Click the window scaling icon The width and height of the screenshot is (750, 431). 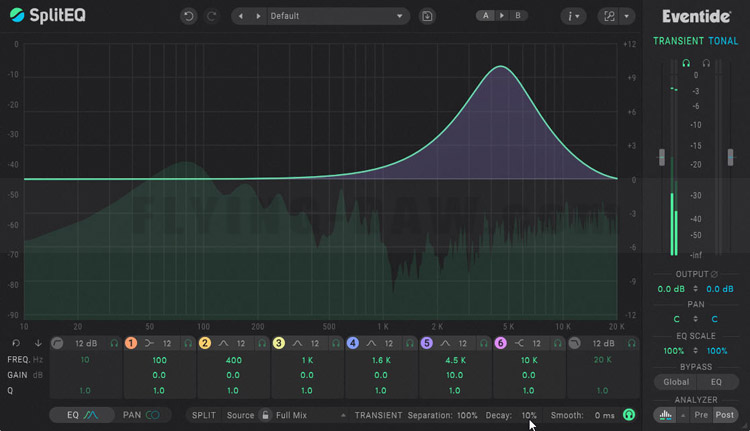[609, 16]
